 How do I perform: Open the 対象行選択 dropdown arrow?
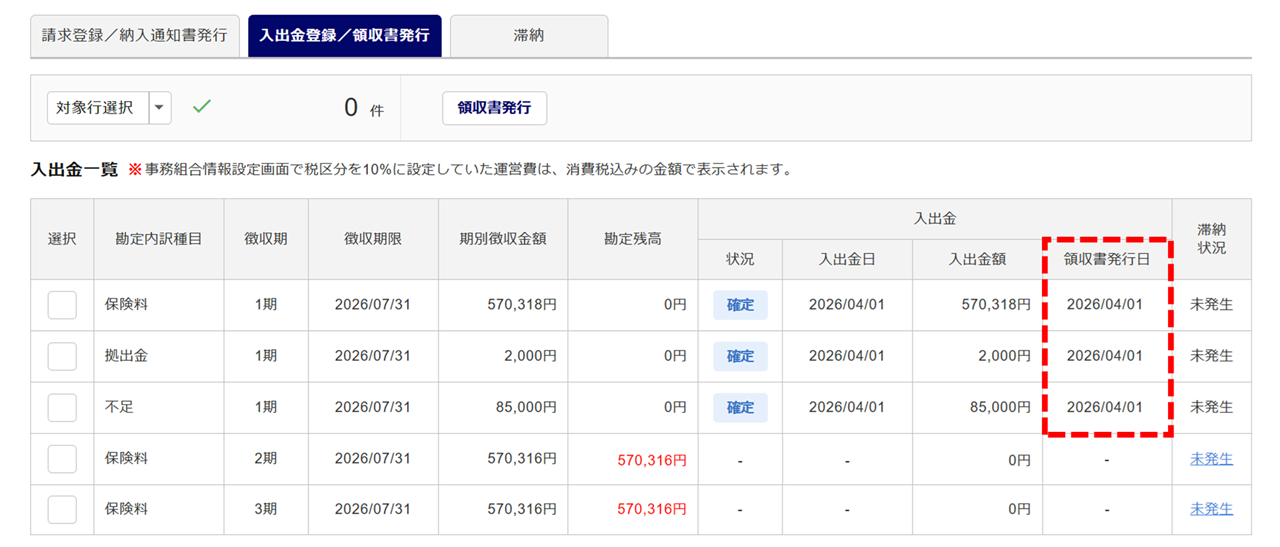(160, 108)
